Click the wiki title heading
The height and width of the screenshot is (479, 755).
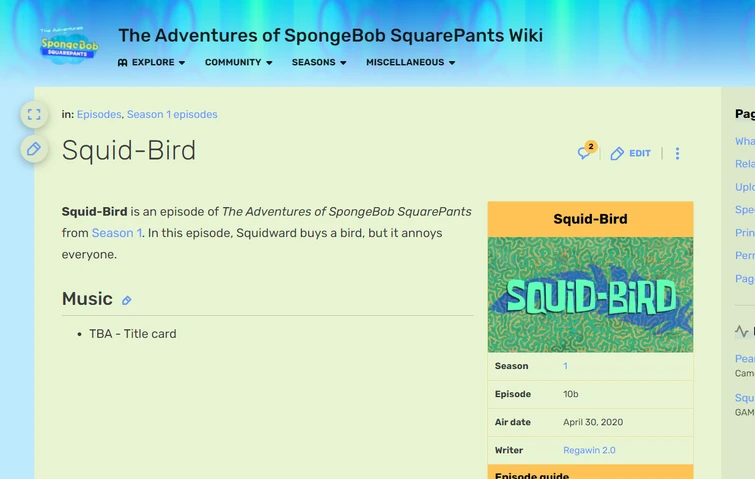pos(330,36)
